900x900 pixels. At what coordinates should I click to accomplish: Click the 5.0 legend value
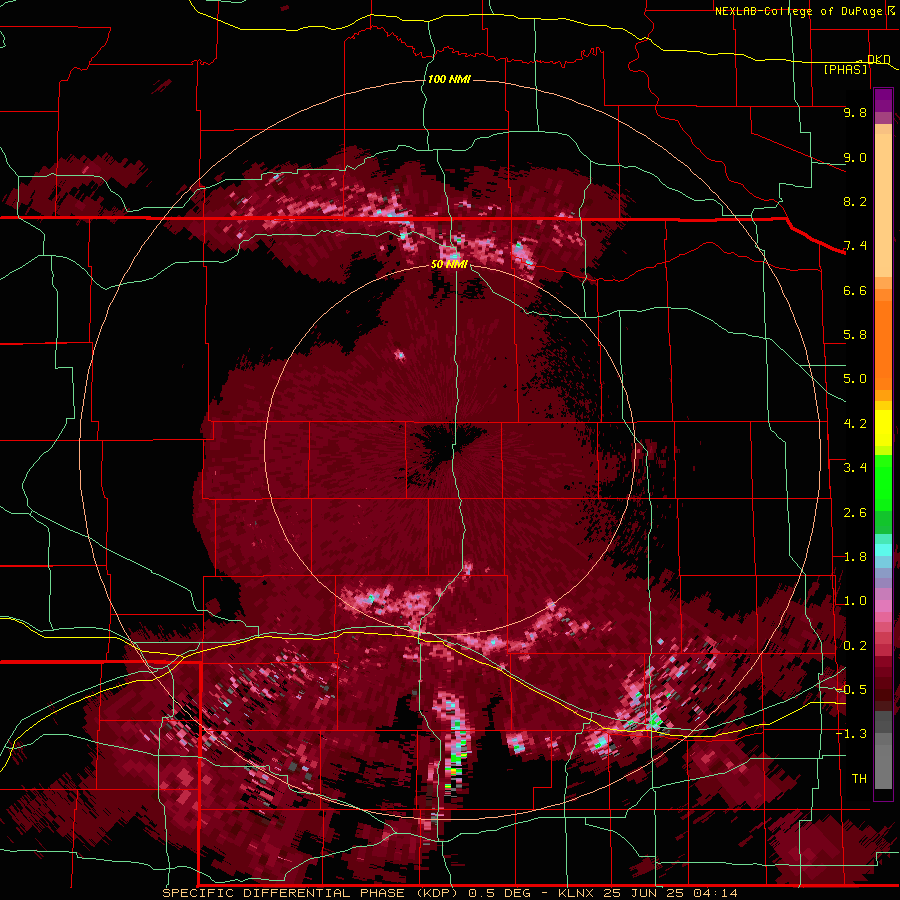pyautogui.click(x=855, y=379)
